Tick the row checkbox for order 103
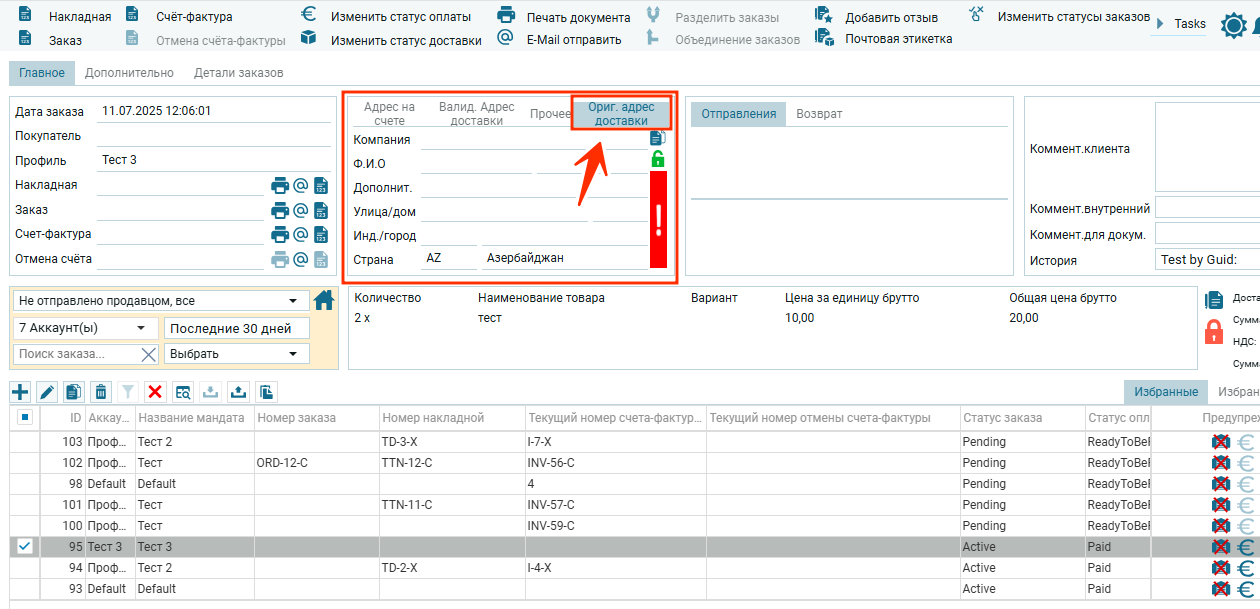The image size is (1260, 609). 25,441
